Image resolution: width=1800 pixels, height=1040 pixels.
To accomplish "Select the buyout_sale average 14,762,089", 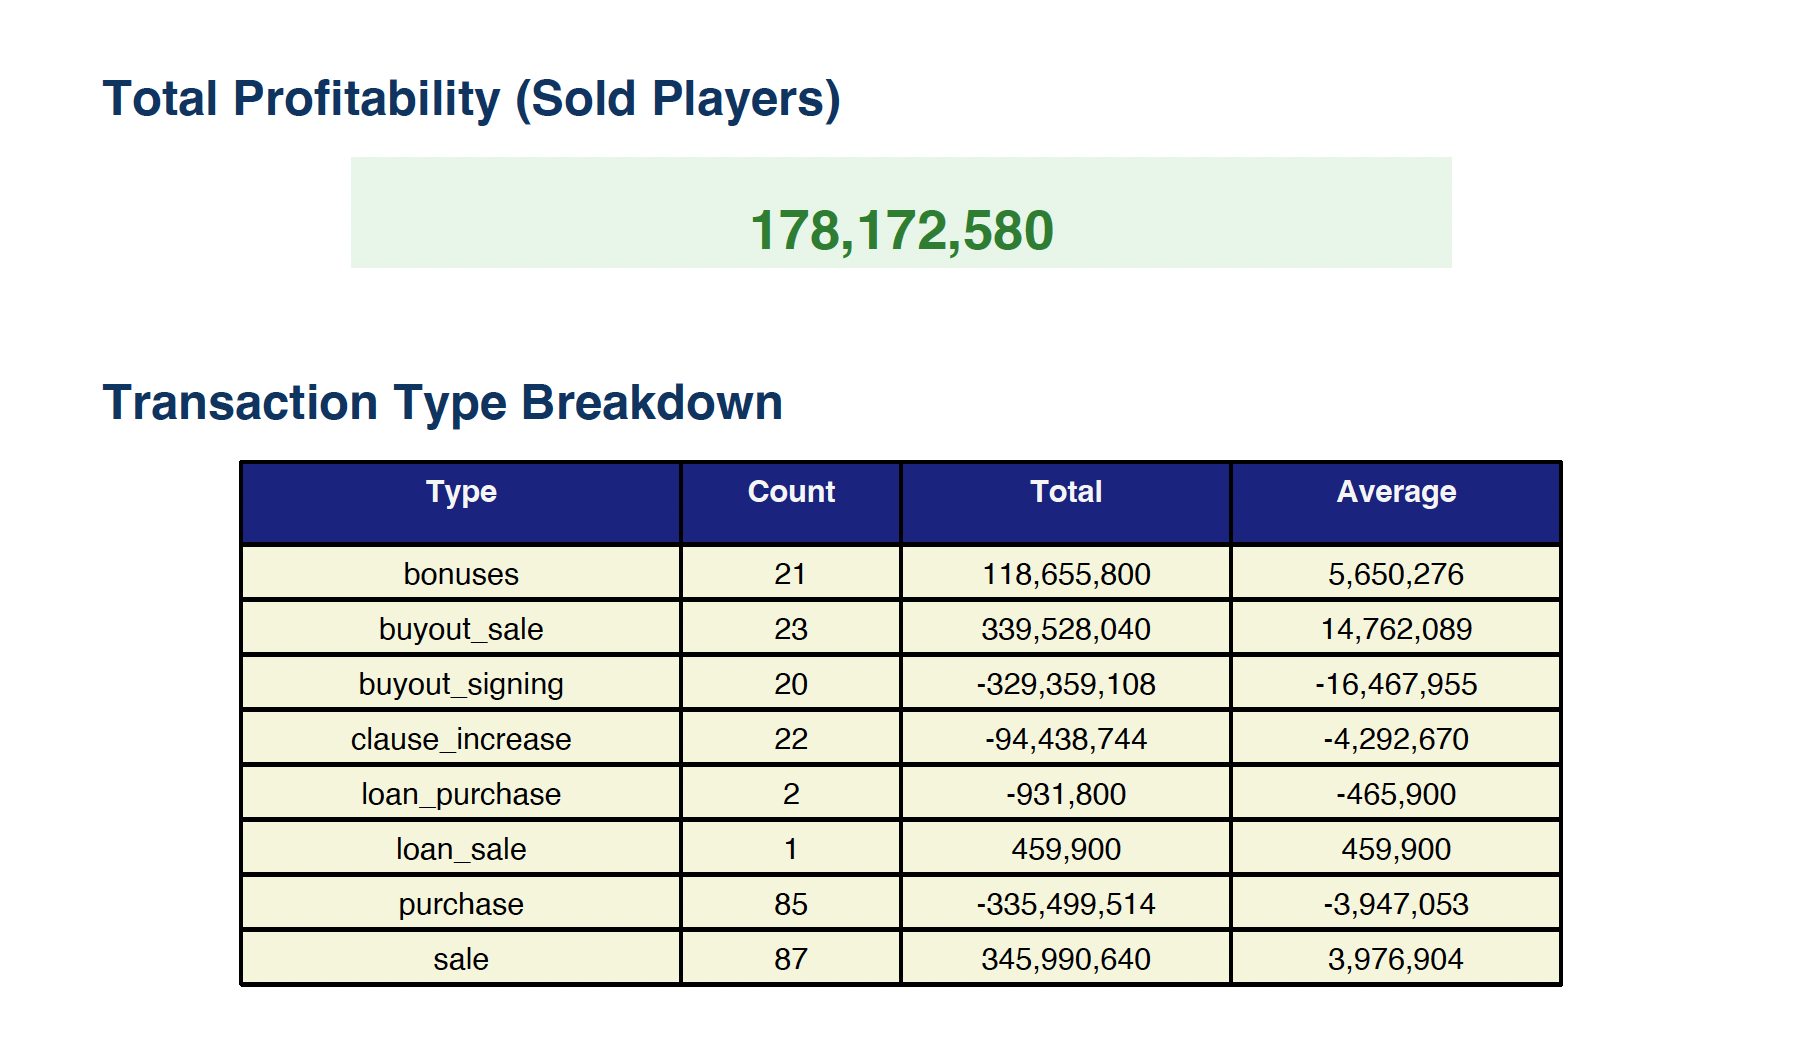I will [x=1395, y=629].
